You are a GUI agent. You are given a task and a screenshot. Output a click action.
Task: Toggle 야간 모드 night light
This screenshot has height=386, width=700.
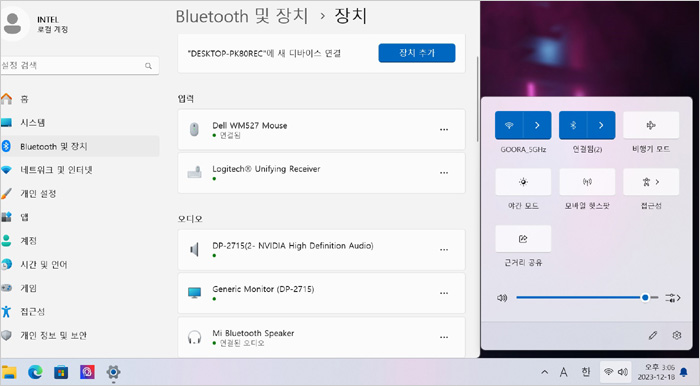pyautogui.click(x=523, y=182)
